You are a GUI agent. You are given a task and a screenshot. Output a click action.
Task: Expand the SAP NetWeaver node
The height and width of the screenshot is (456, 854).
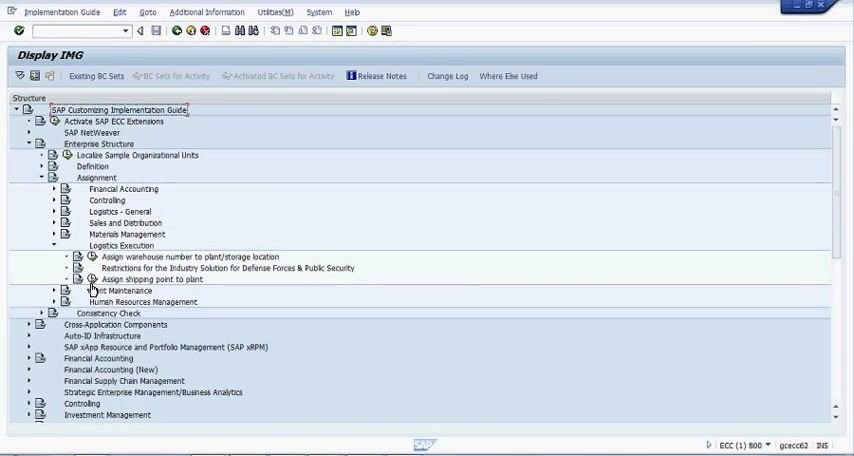(29, 132)
